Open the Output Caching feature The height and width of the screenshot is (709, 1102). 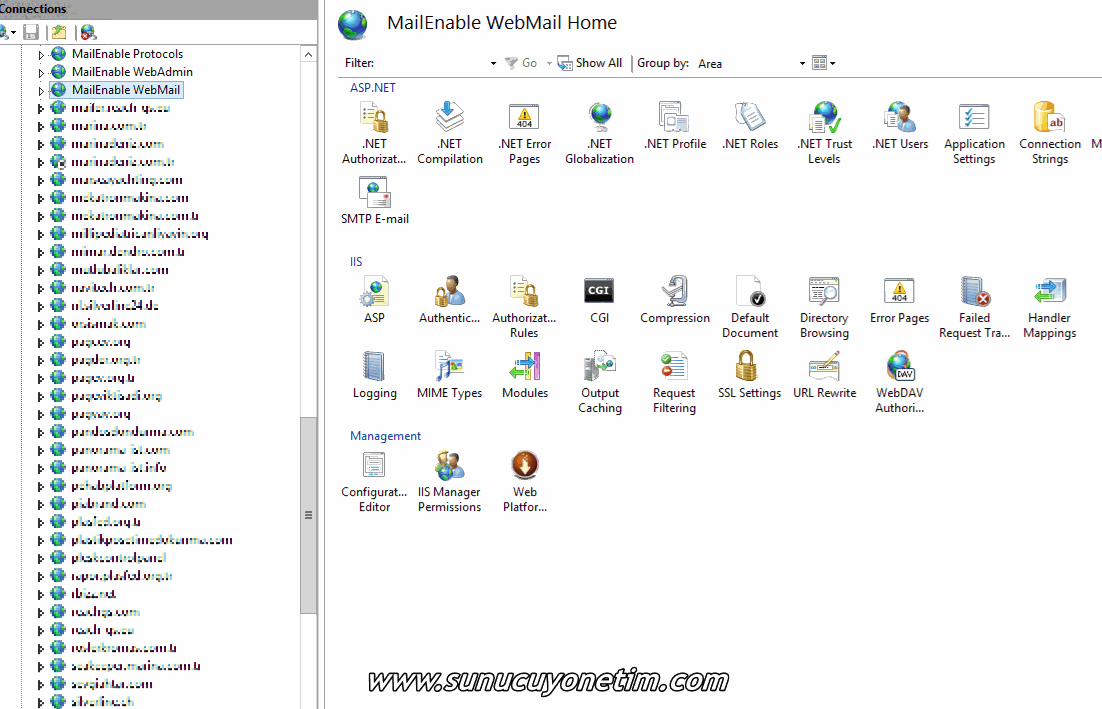599,382
